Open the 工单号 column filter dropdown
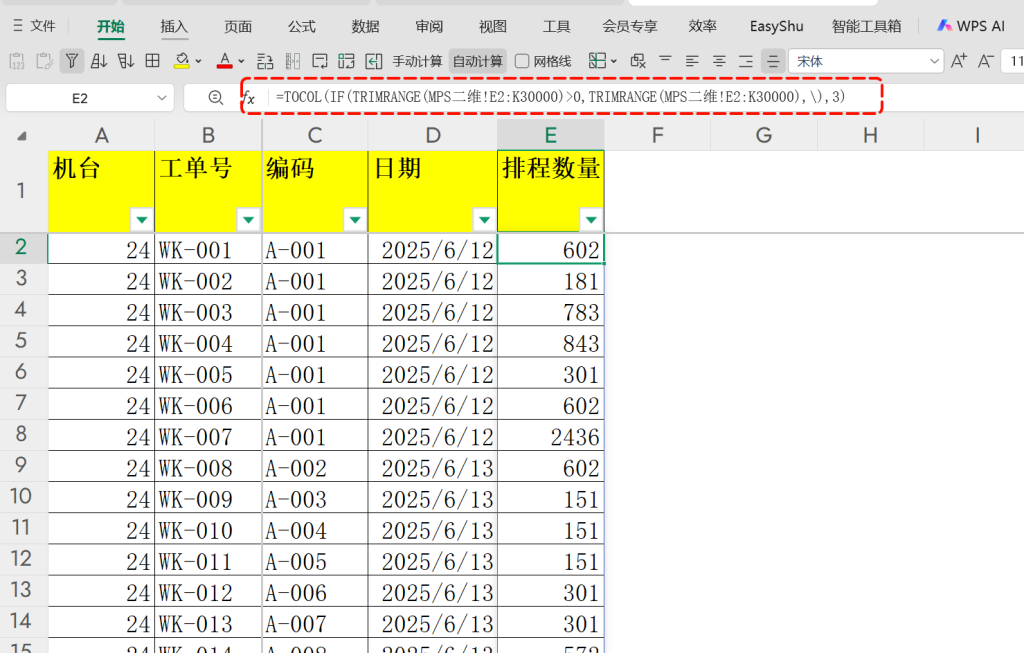Image resolution: width=1024 pixels, height=653 pixels. coord(248,219)
